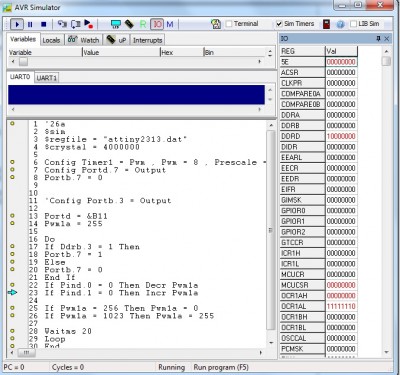
Task: Select the OCR1AH register row
Action: coord(319,296)
